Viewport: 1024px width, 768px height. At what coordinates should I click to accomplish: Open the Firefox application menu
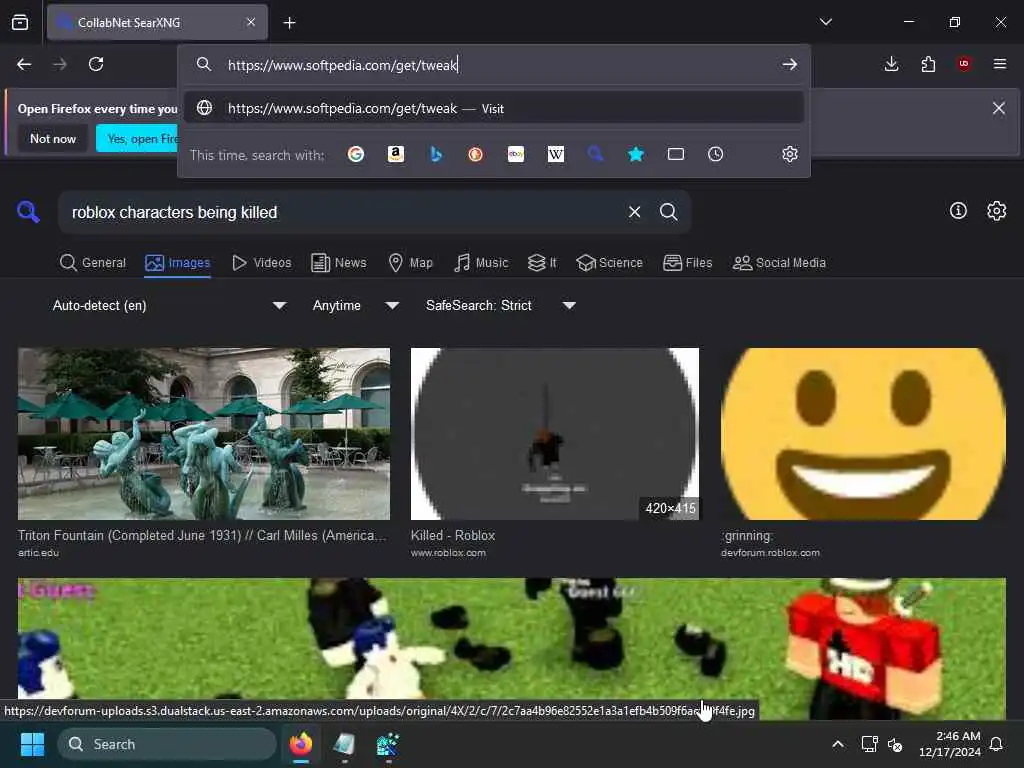click(1000, 64)
